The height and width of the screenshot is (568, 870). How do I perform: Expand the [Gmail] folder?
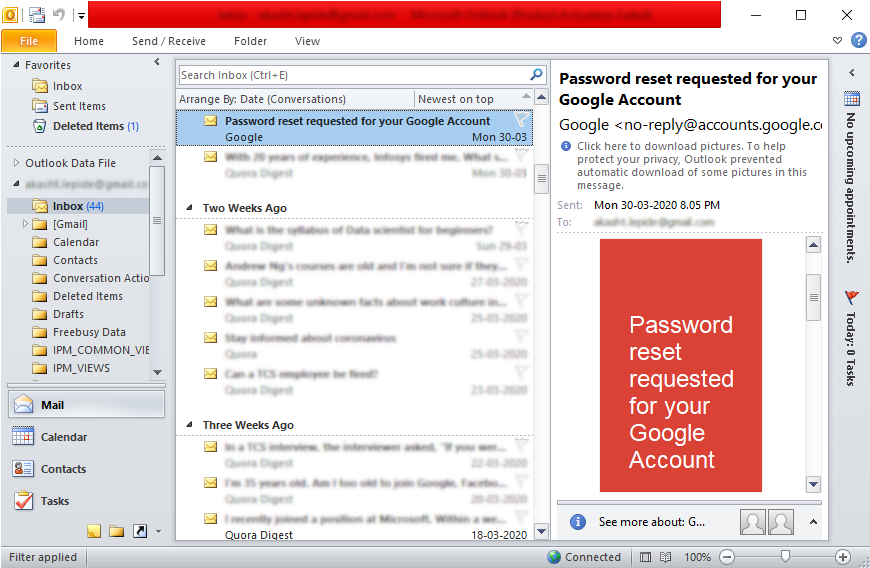25,224
